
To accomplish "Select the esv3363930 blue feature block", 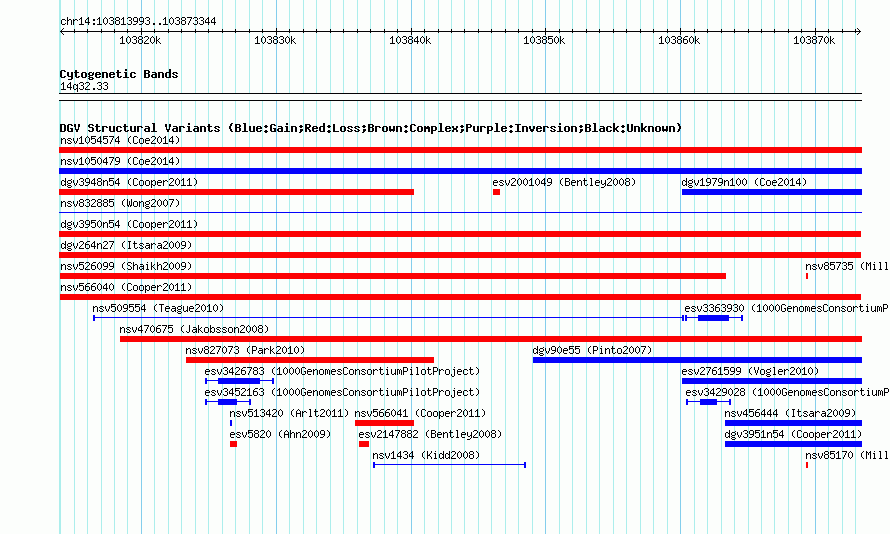I will [713, 318].
